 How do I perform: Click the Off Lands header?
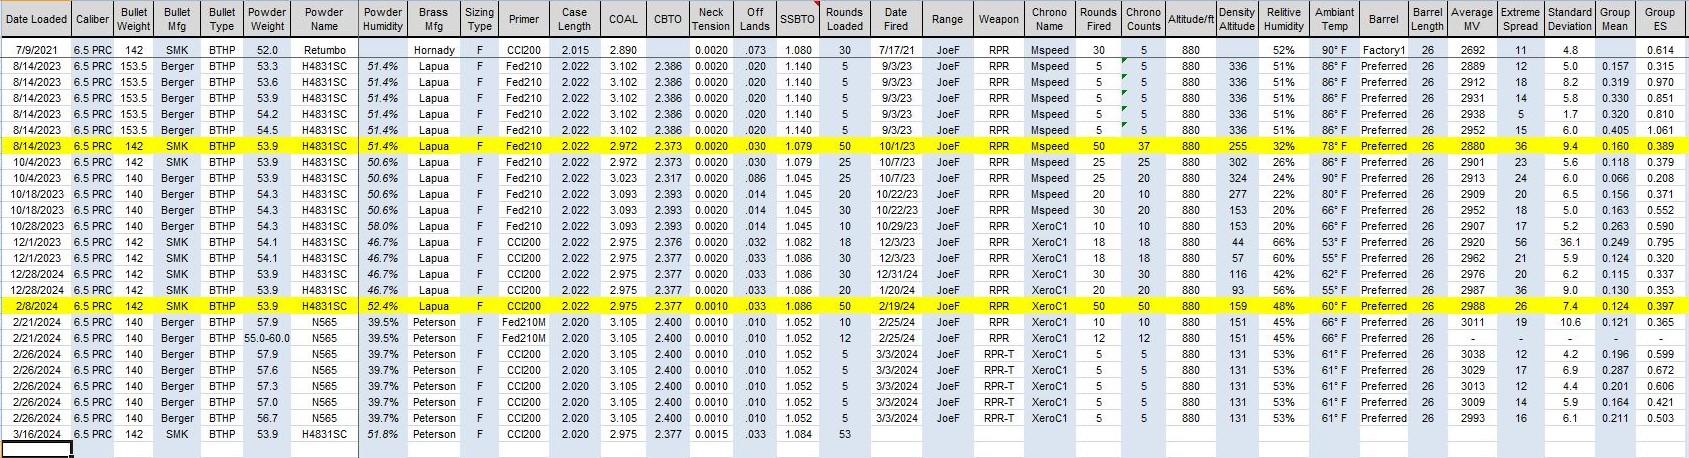point(755,19)
